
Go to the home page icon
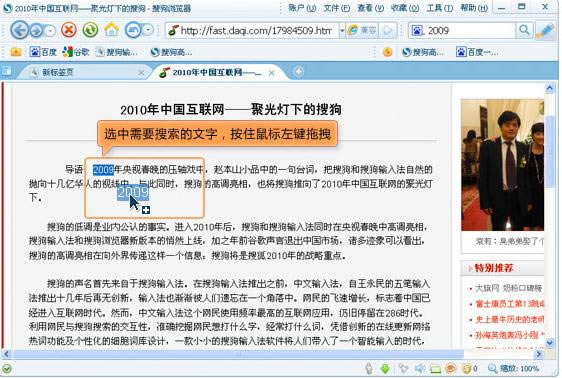pyautogui.click(x=111, y=30)
